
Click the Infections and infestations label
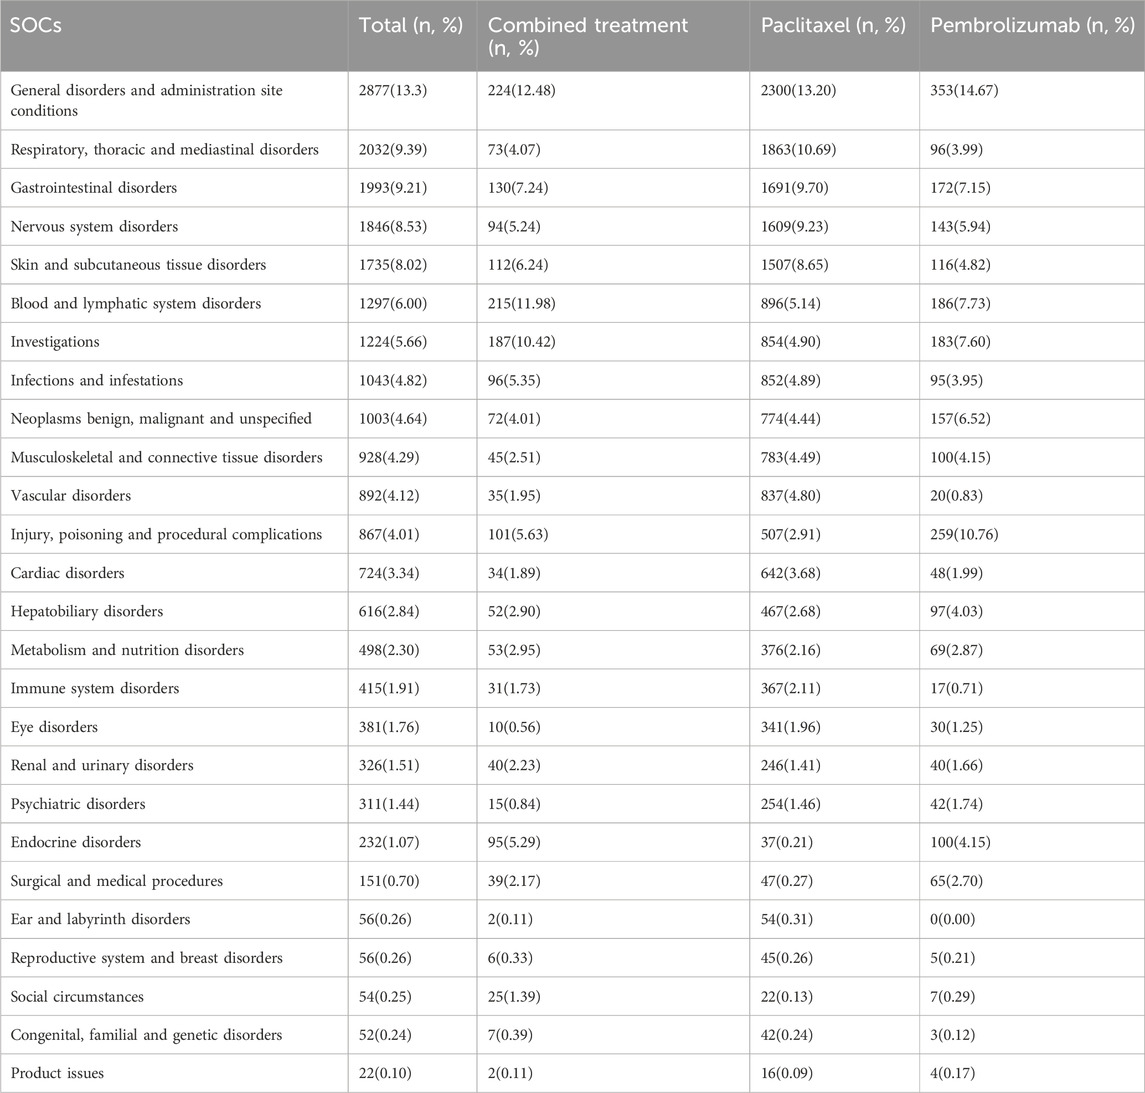click(96, 380)
